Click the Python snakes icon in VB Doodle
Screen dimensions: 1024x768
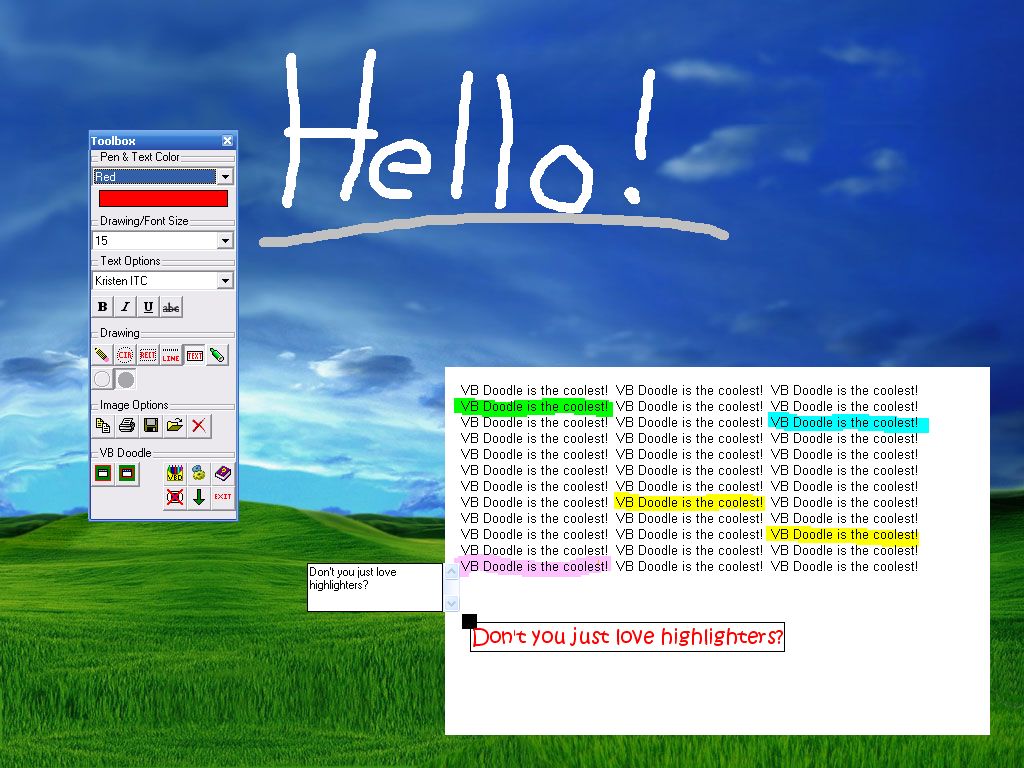199,473
